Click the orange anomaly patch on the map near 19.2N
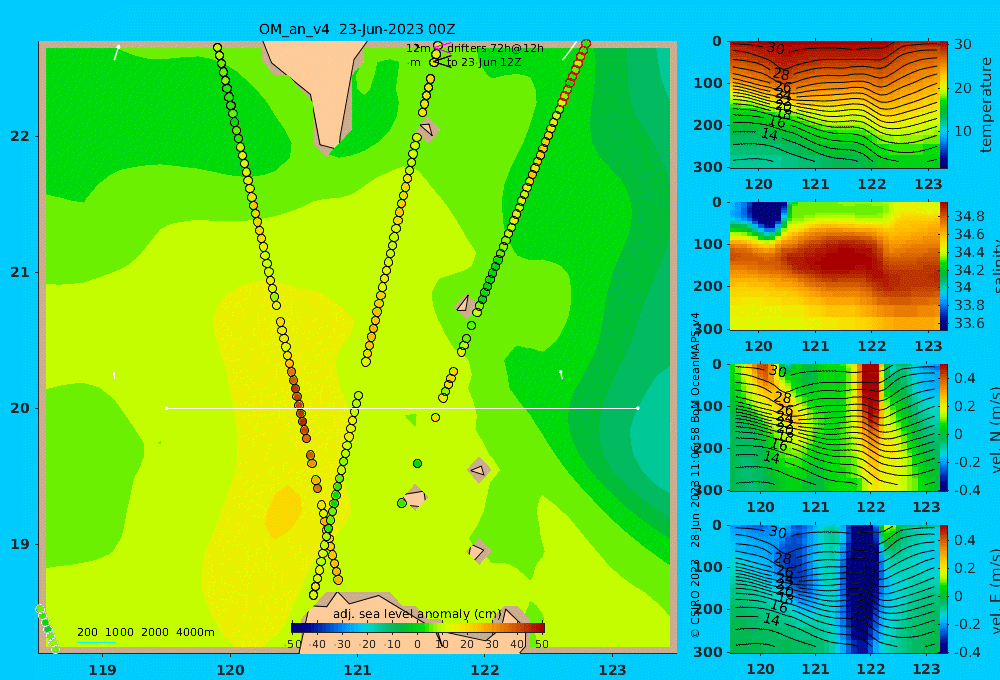Viewport: 1000px width, 680px height. (x=283, y=512)
